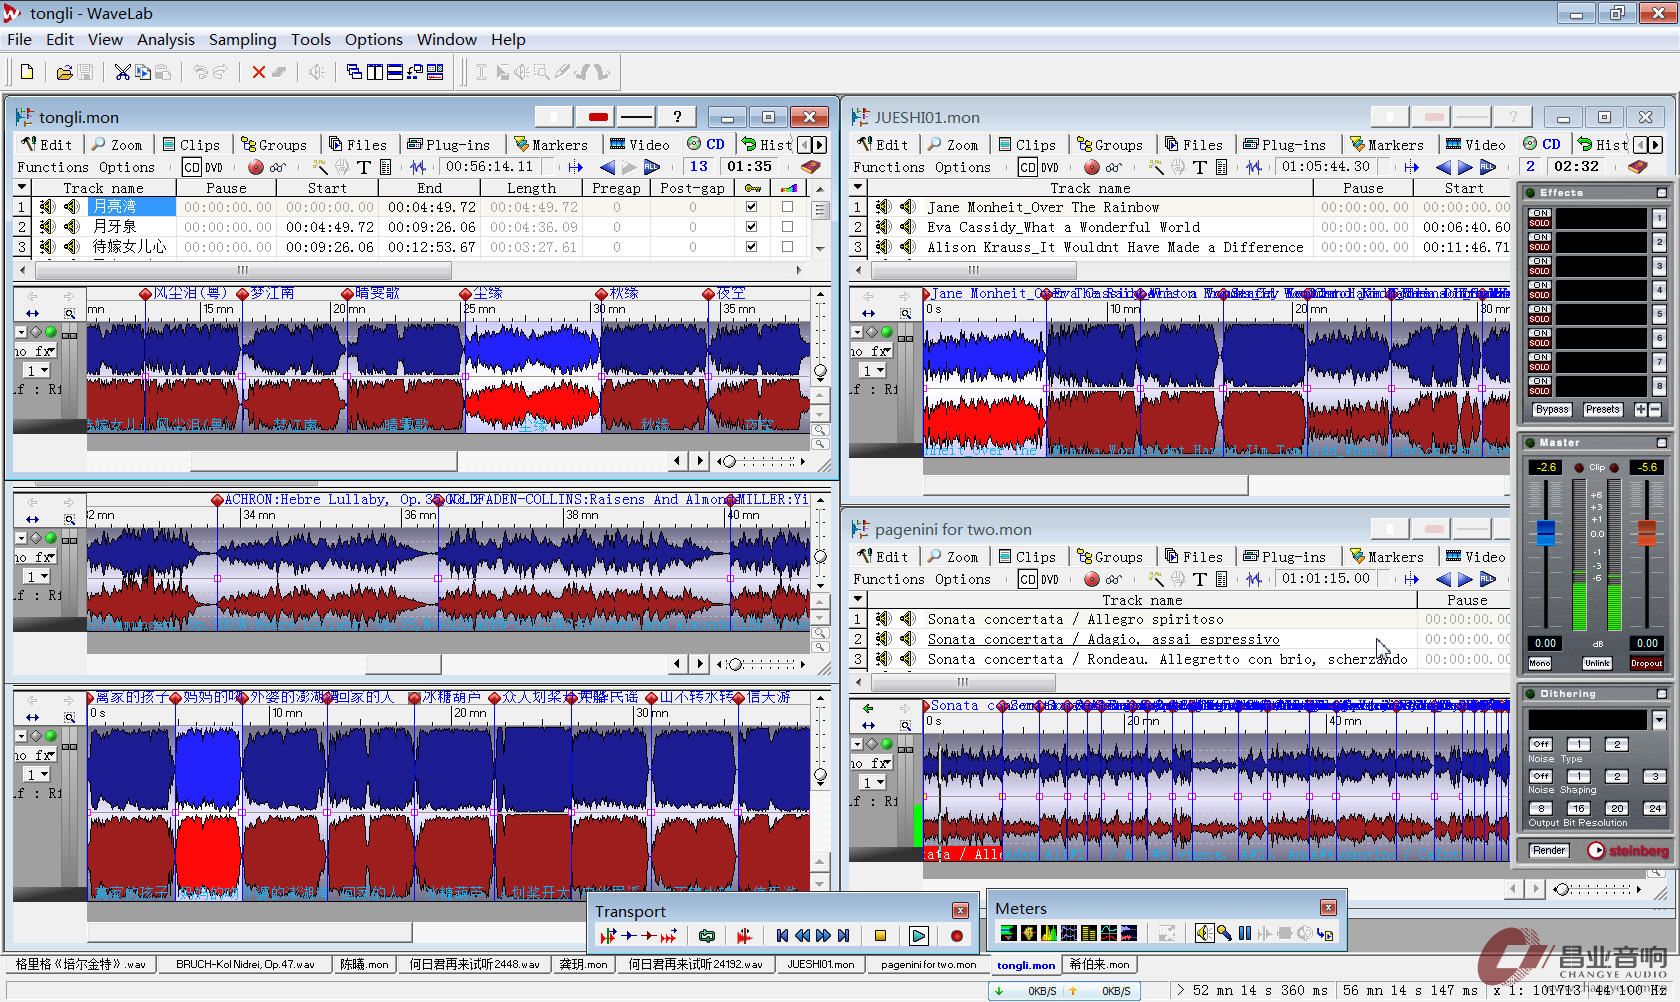Toggle the Mono button in Master section
This screenshot has width=1680, height=1002.
[x=1539, y=663]
